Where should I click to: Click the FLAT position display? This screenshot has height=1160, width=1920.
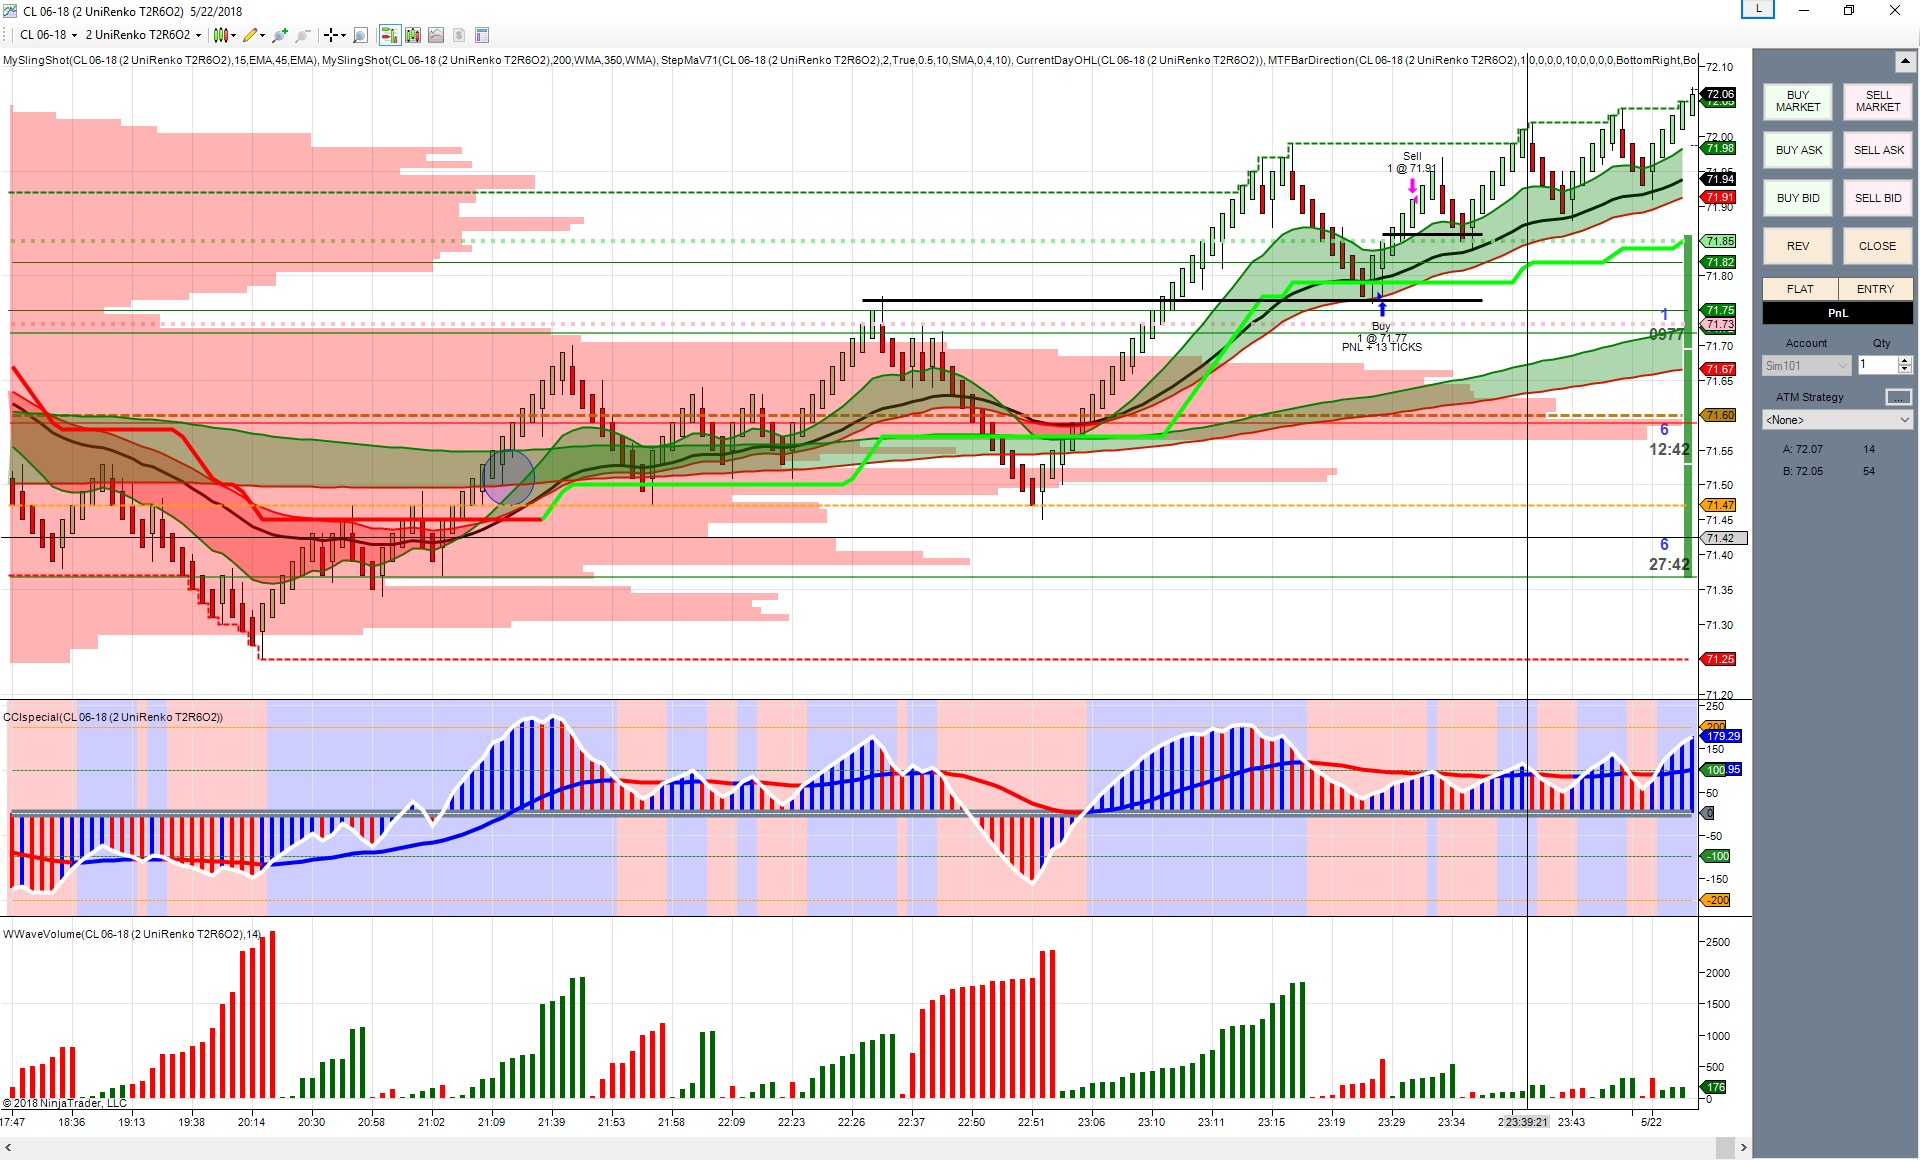pyautogui.click(x=1800, y=289)
